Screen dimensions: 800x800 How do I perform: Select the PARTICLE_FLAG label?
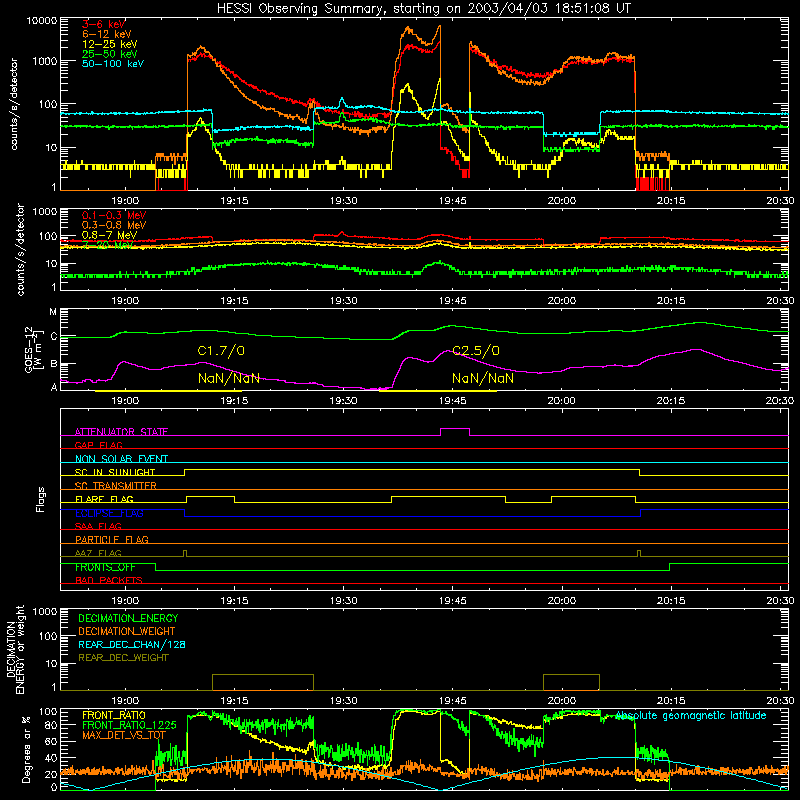pos(112,539)
